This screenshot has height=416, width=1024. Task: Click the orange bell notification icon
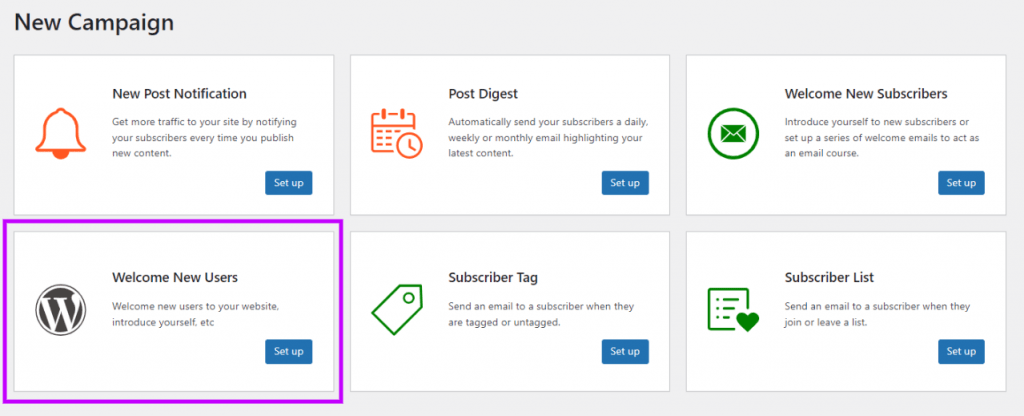(x=61, y=134)
